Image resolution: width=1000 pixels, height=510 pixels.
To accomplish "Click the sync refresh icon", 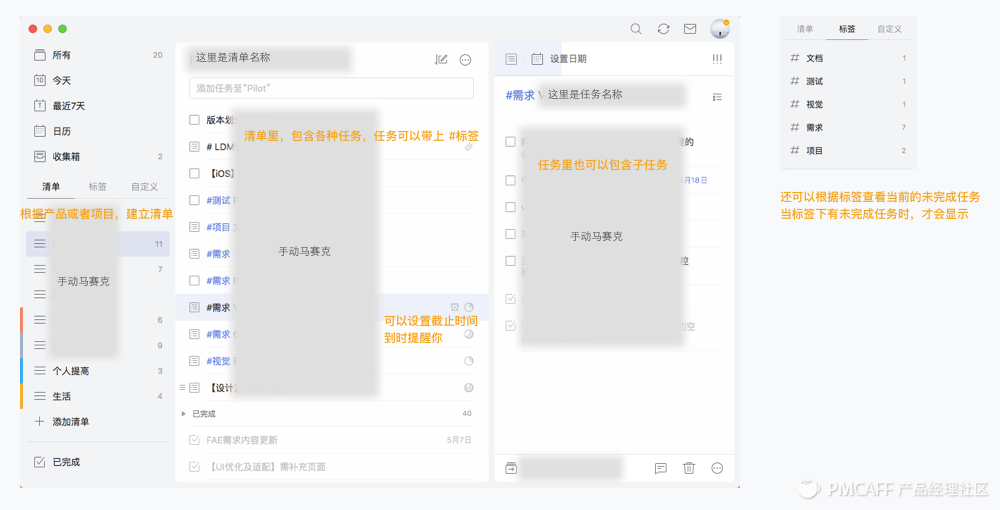I will [663, 29].
